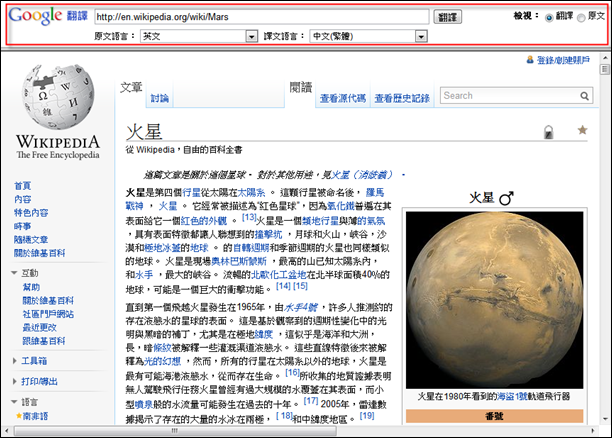Click the 氧化鐵 link
The height and width of the screenshot is (438, 612).
[x=341, y=206]
